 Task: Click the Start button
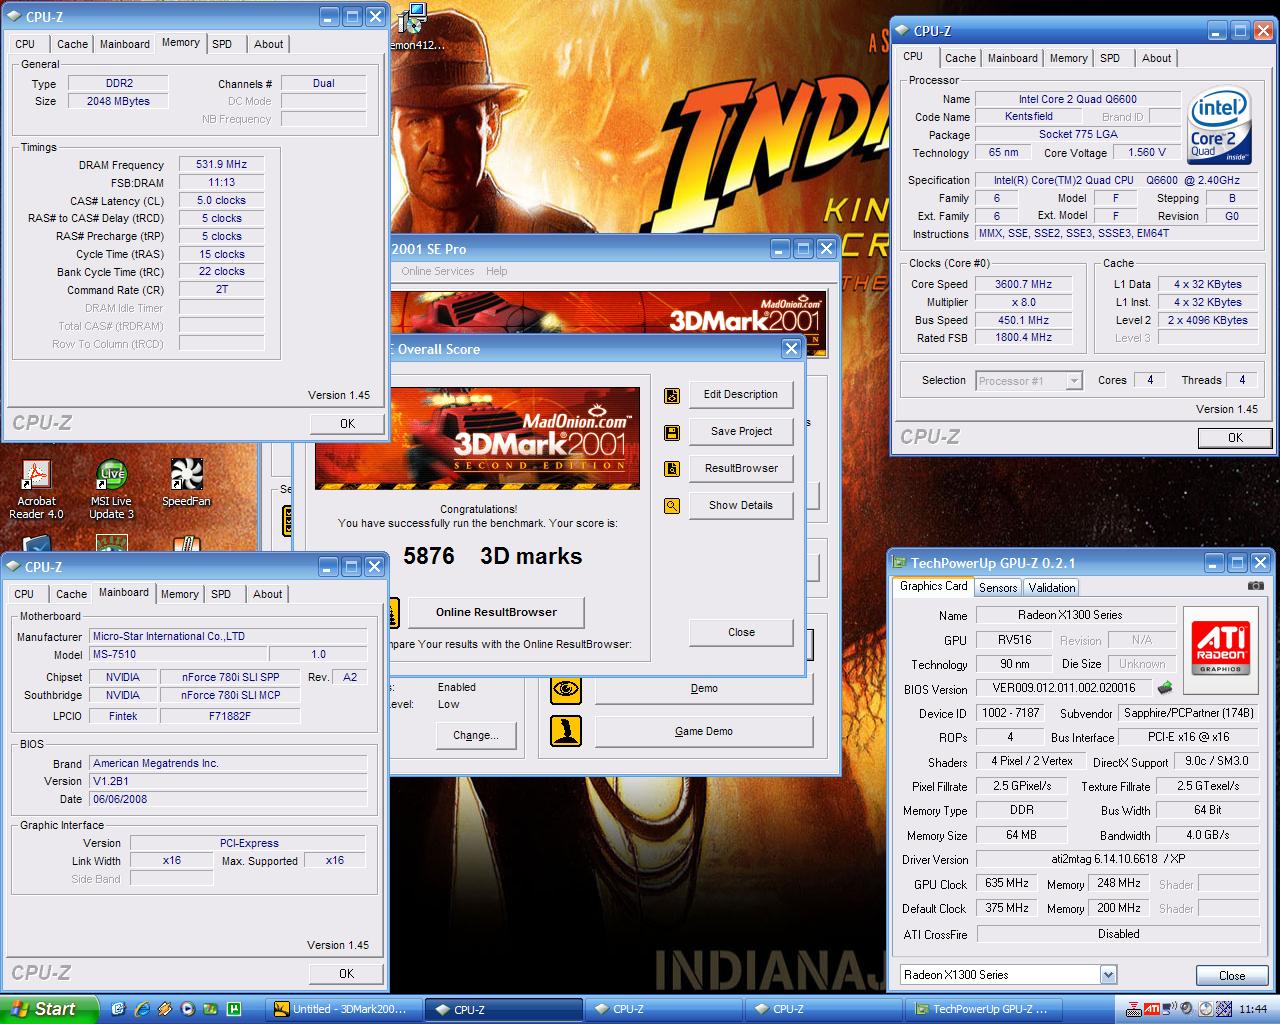point(49,1009)
